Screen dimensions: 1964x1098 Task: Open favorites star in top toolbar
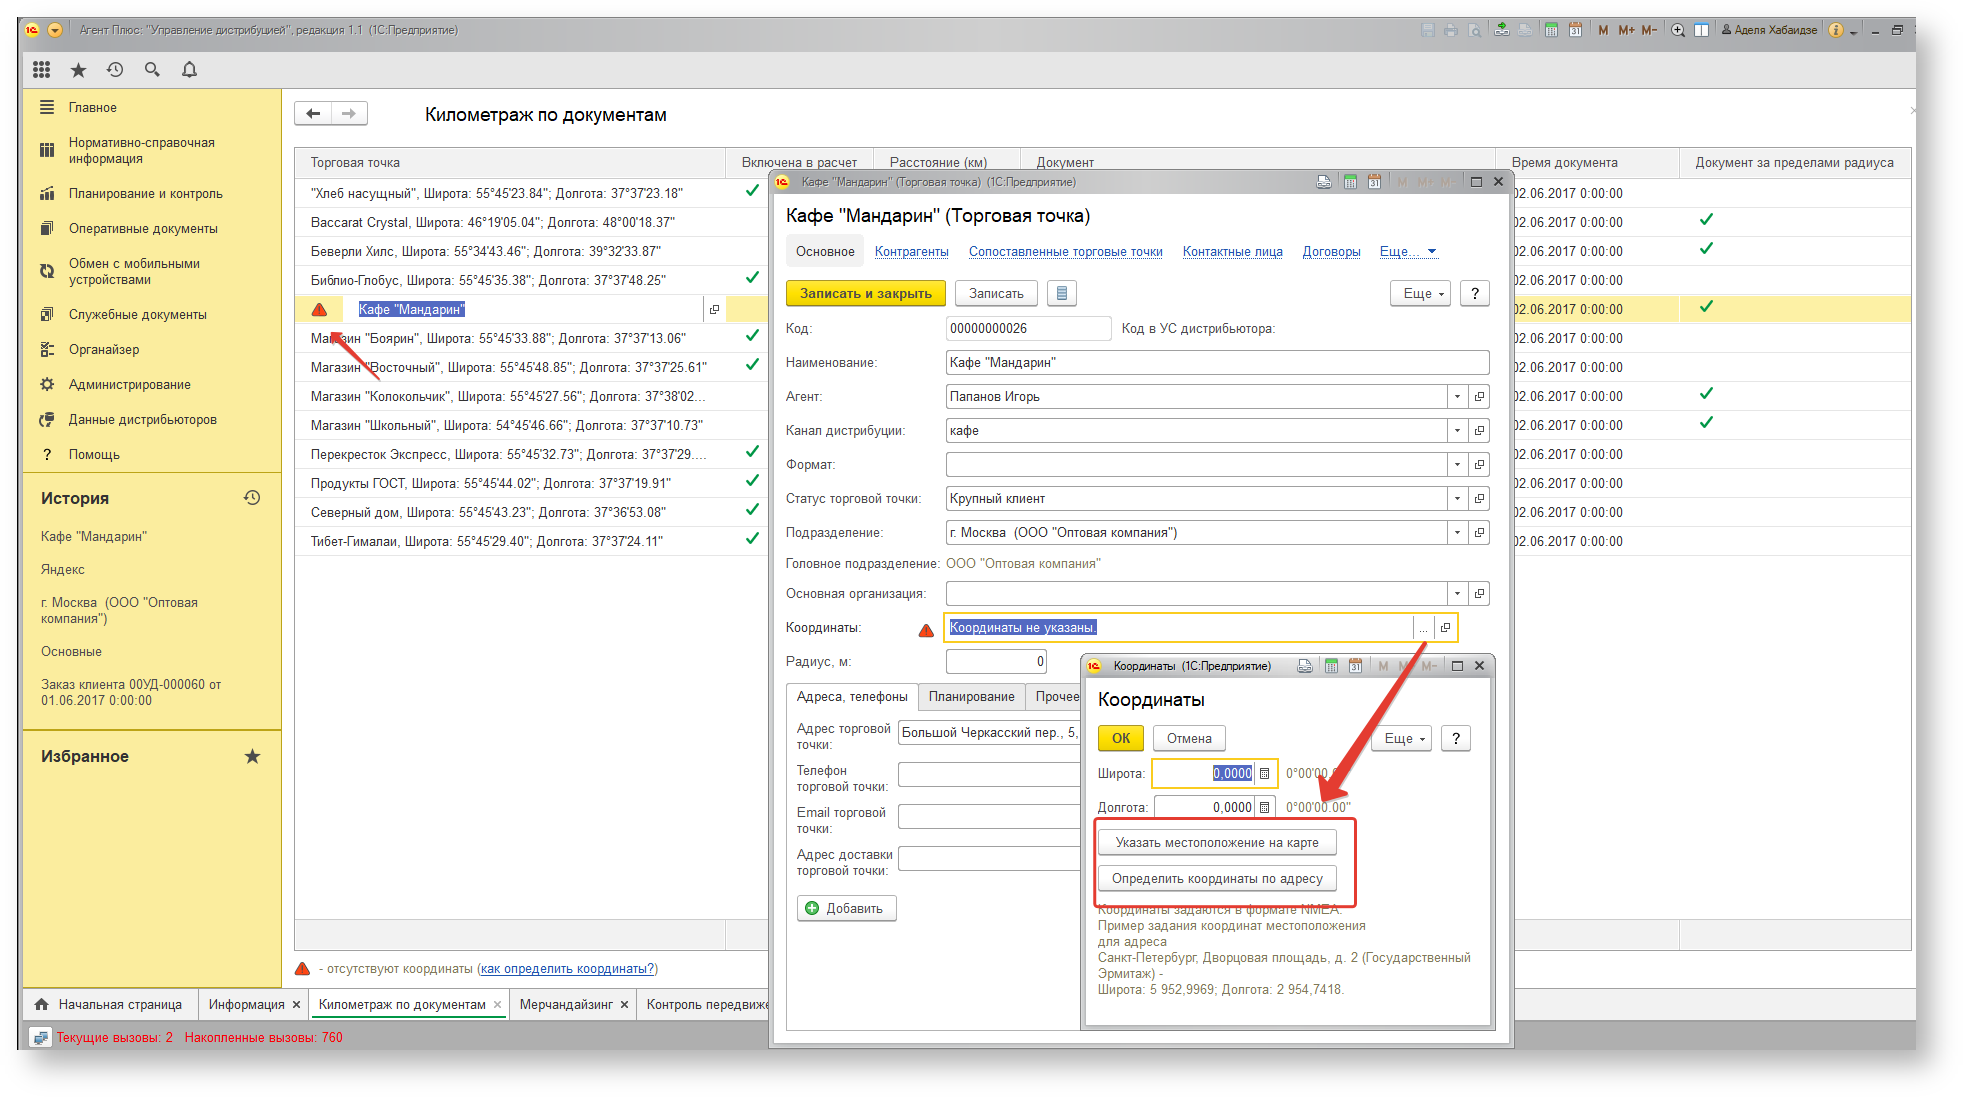click(x=78, y=69)
